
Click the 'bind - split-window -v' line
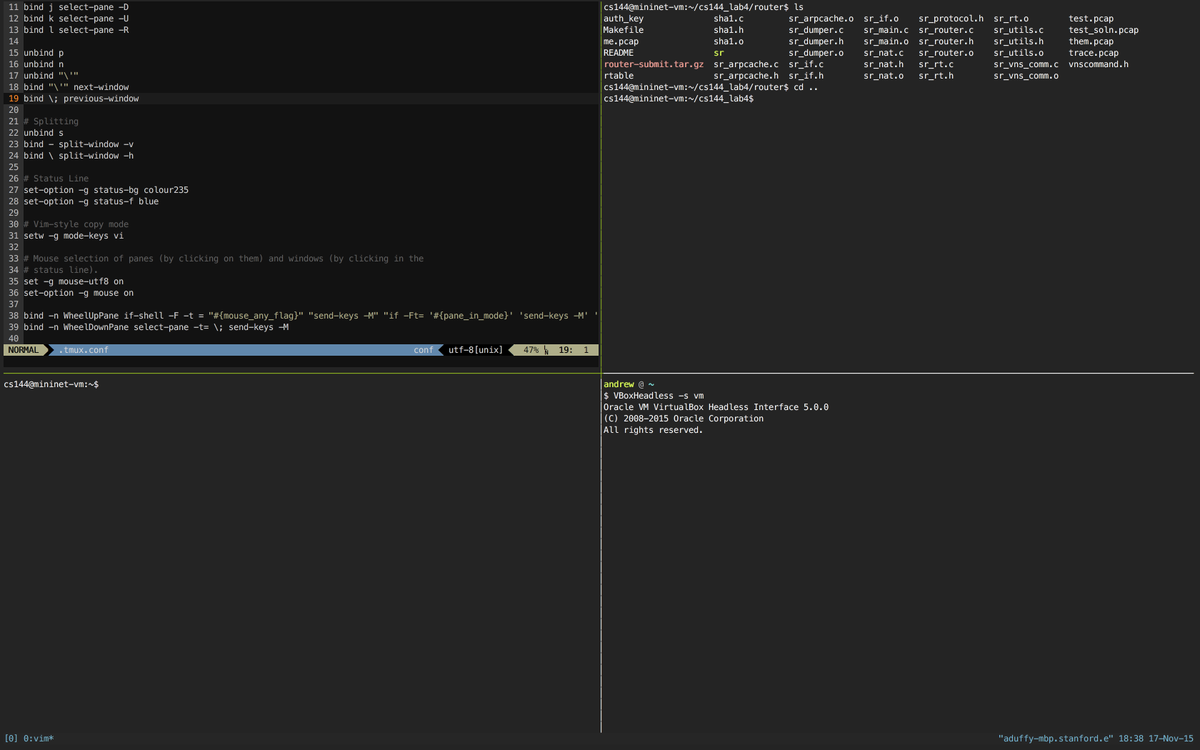coord(79,144)
